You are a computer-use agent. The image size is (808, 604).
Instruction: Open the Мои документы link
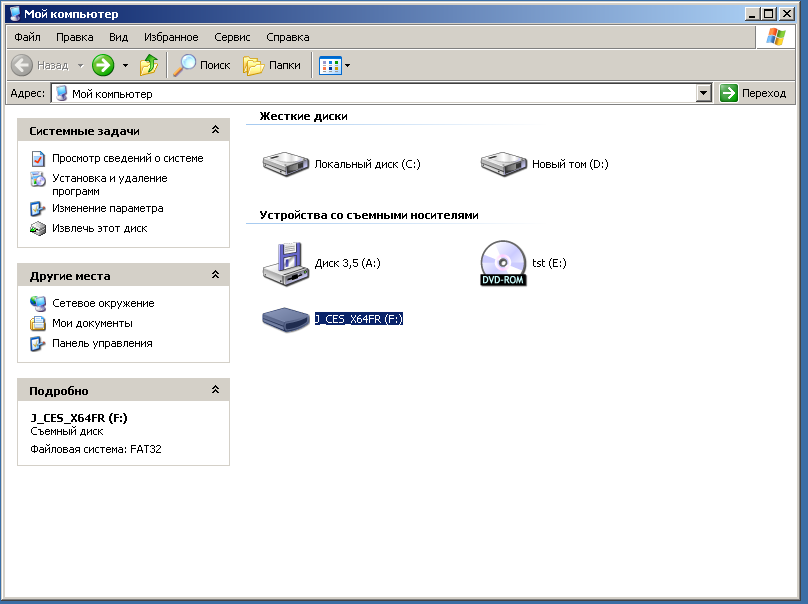[92, 323]
